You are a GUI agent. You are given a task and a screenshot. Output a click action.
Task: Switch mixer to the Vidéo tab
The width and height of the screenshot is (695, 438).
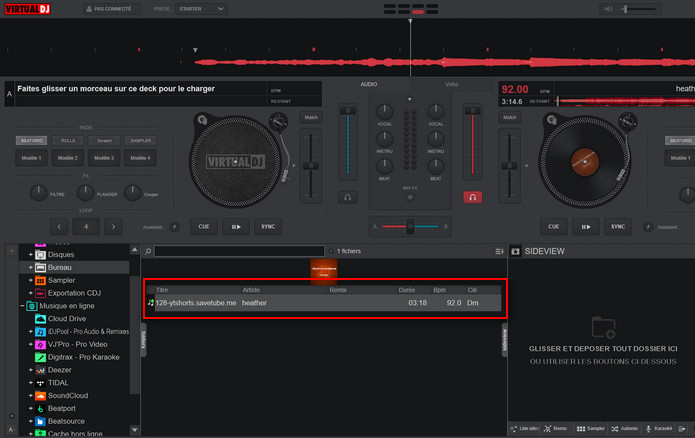(x=452, y=84)
